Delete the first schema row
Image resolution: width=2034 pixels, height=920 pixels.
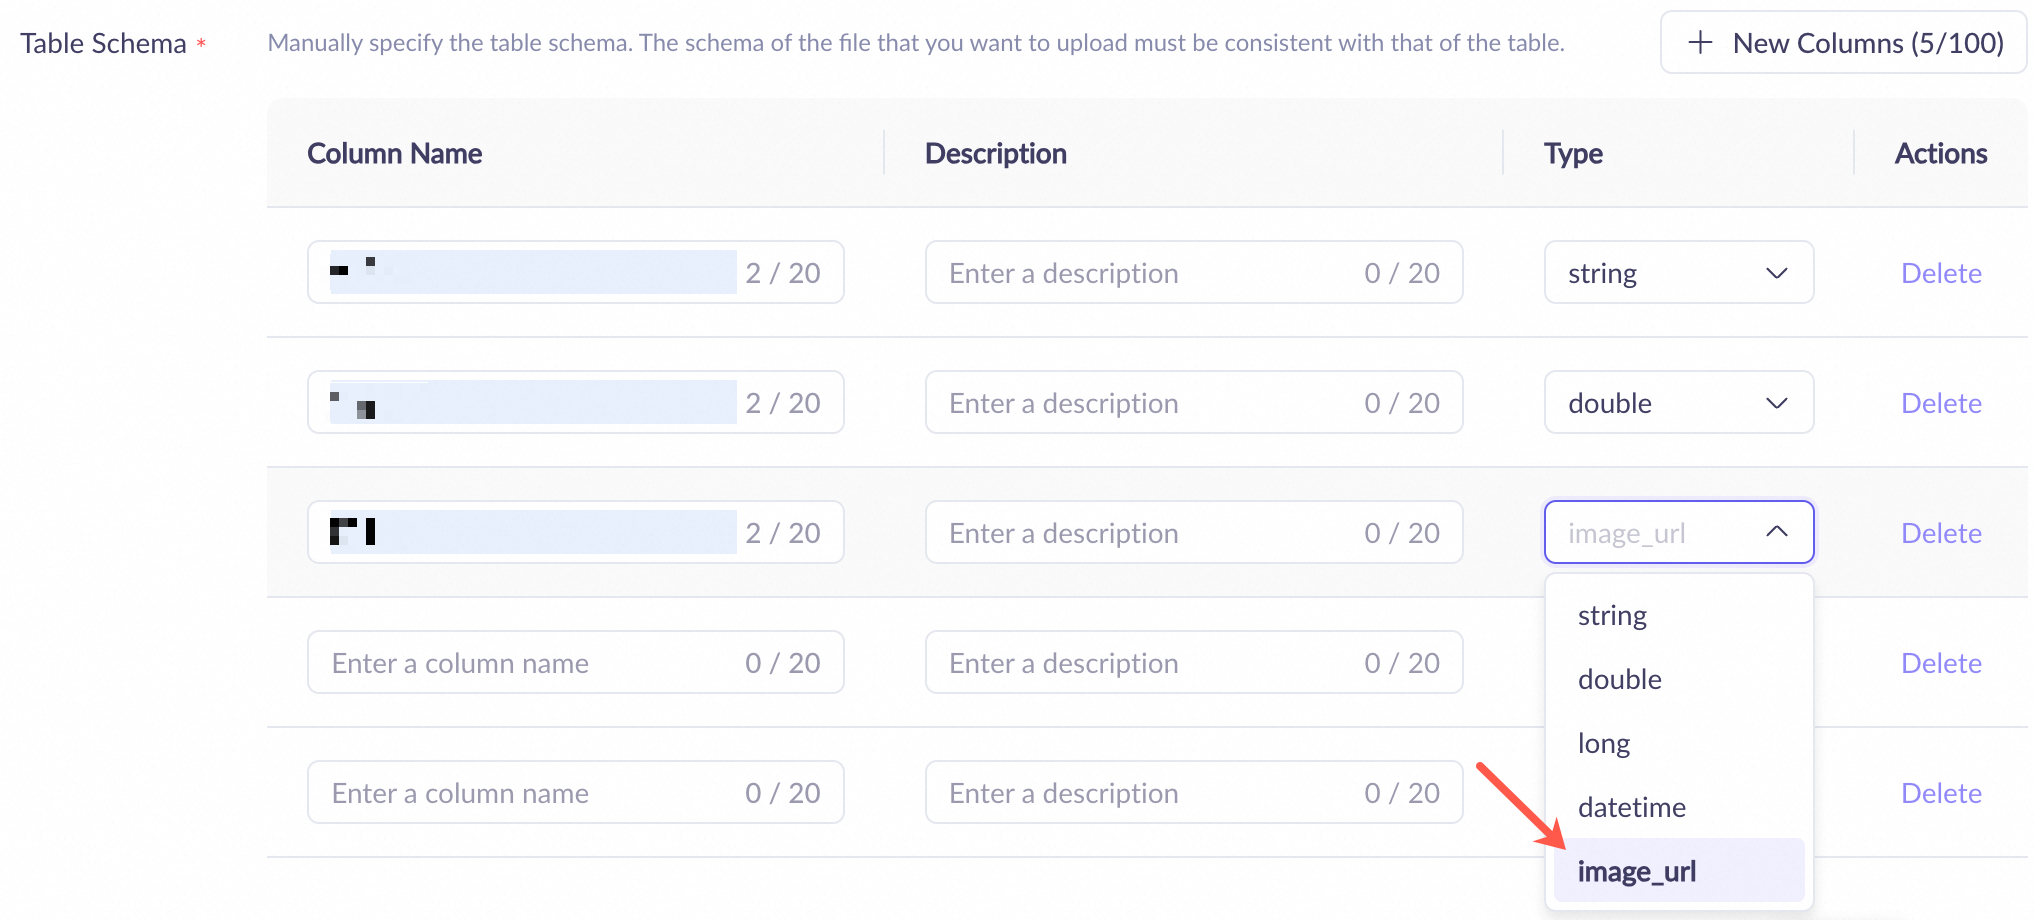coord(1941,273)
